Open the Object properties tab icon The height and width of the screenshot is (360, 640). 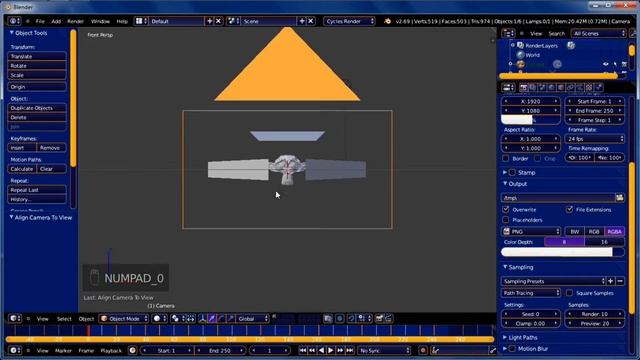(x=561, y=87)
